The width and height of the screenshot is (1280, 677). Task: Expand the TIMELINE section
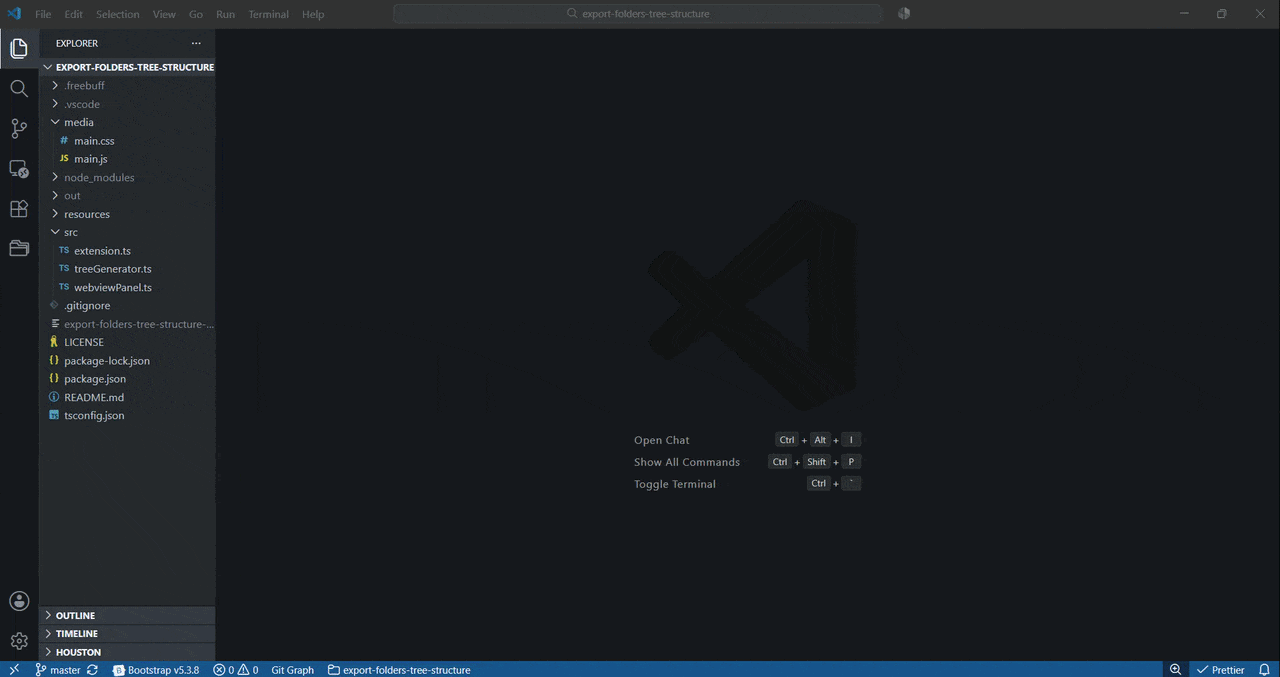(127, 633)
